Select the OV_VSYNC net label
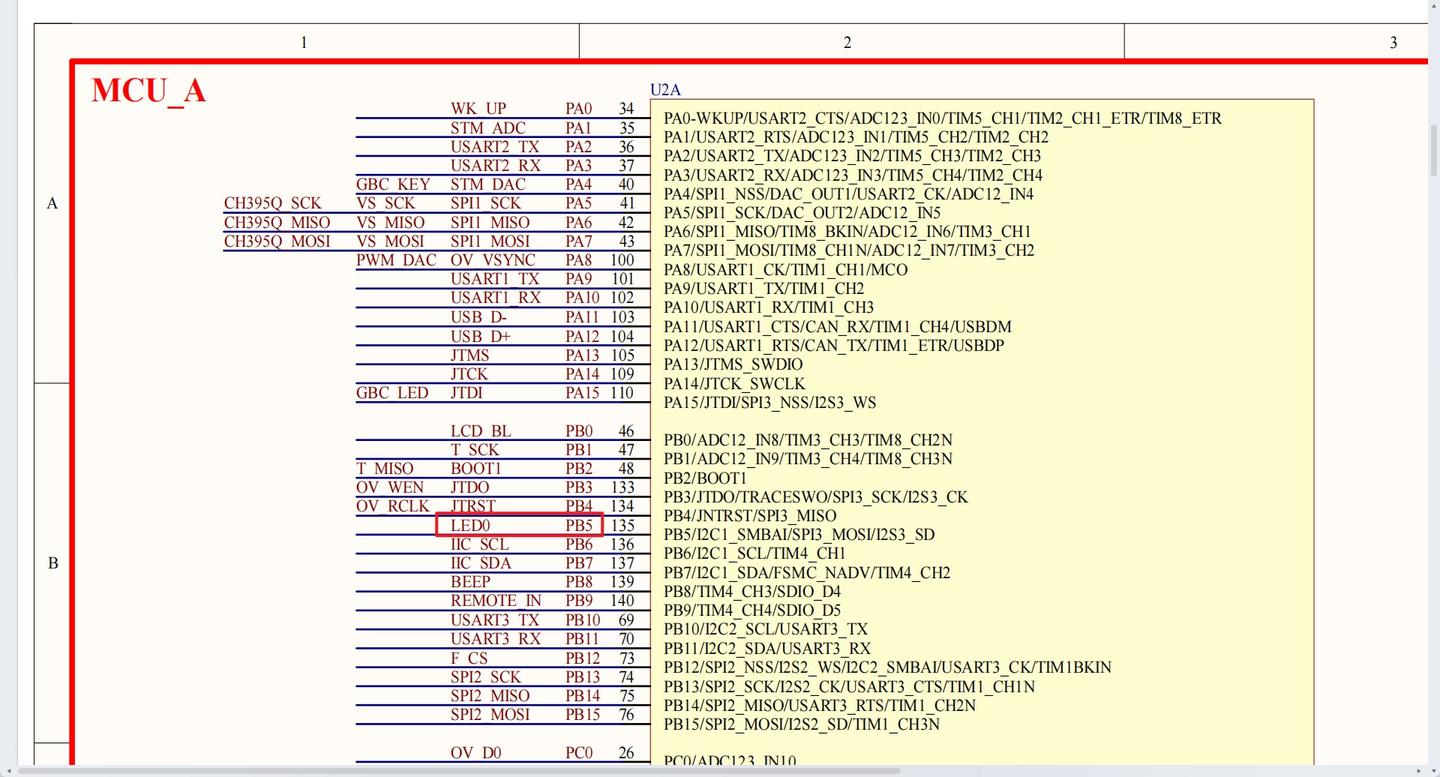 [493, 260]
